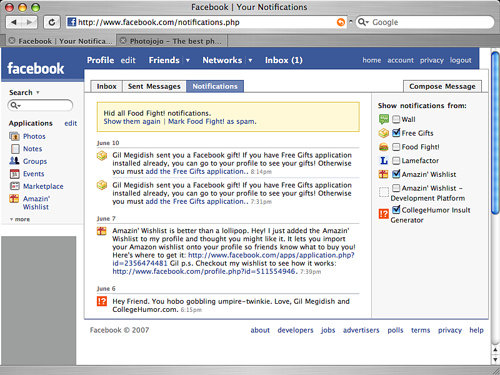Click the gift icon beside 8:14pm notification
This screenshot has height=375, width=500.
[x=102, y=155]
